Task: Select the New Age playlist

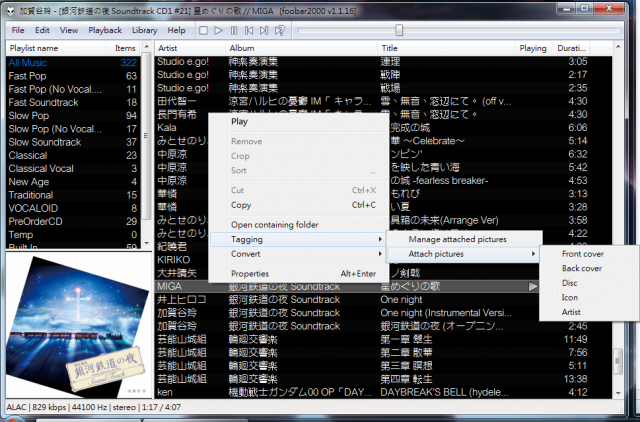Action: (x=73, y=182)
